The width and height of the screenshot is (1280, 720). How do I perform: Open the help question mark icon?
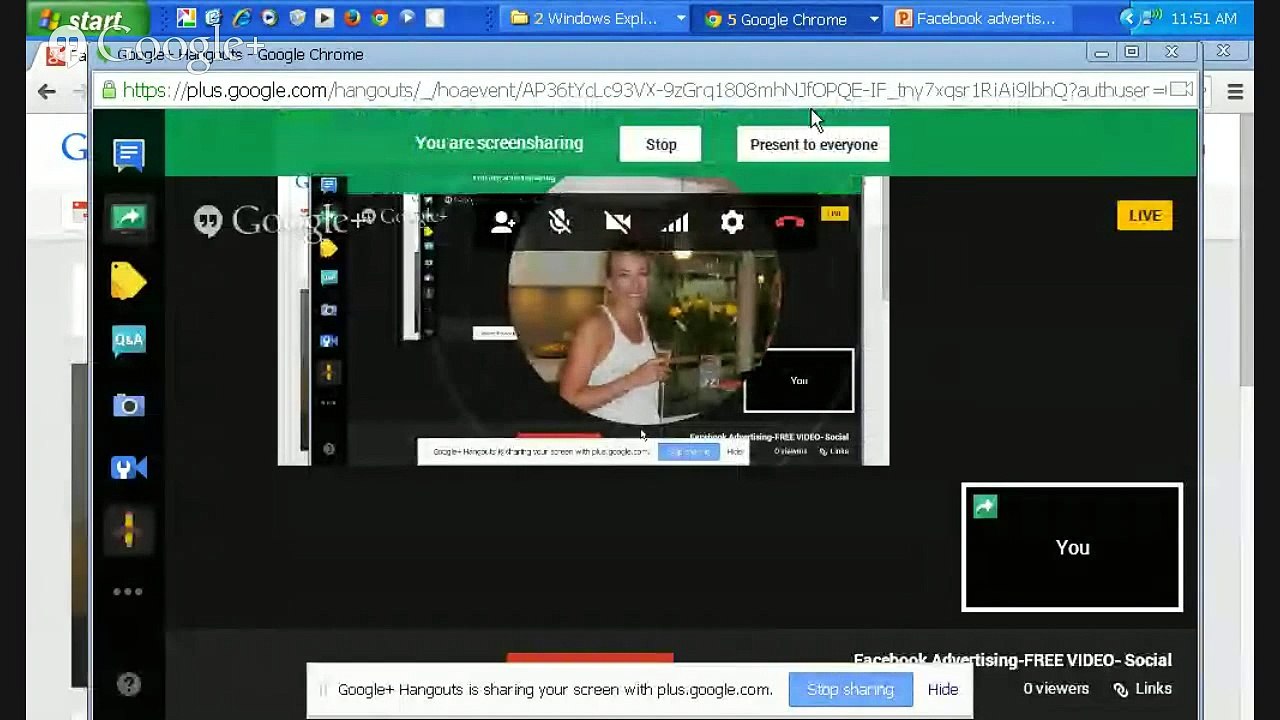pos(128,684)
